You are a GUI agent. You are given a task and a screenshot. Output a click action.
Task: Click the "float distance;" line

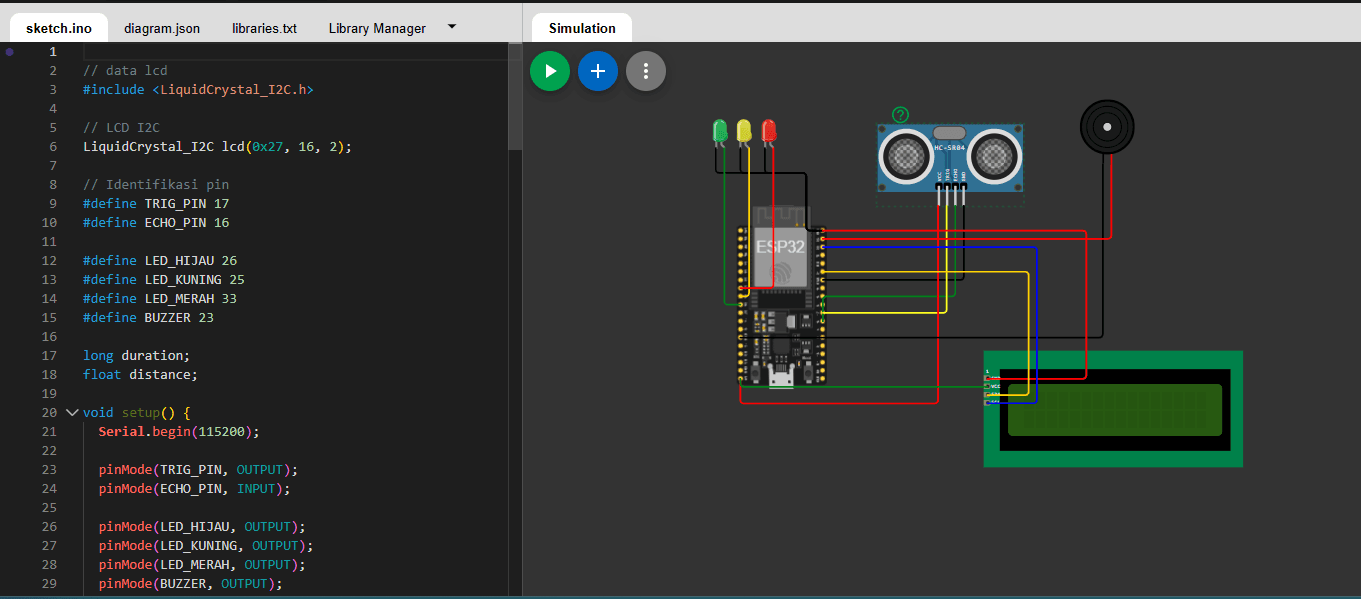click(140, 374)
